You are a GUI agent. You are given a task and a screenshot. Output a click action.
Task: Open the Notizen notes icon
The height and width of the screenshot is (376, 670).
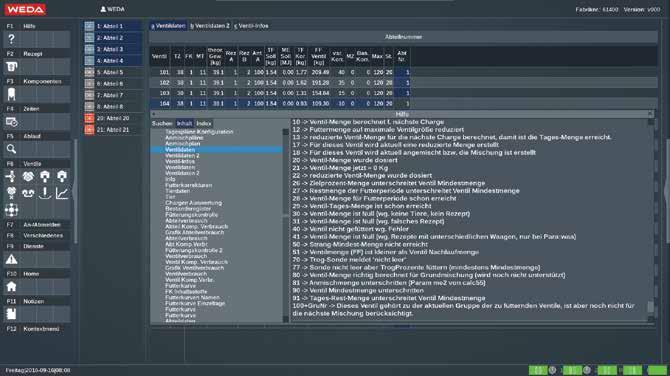12,314
